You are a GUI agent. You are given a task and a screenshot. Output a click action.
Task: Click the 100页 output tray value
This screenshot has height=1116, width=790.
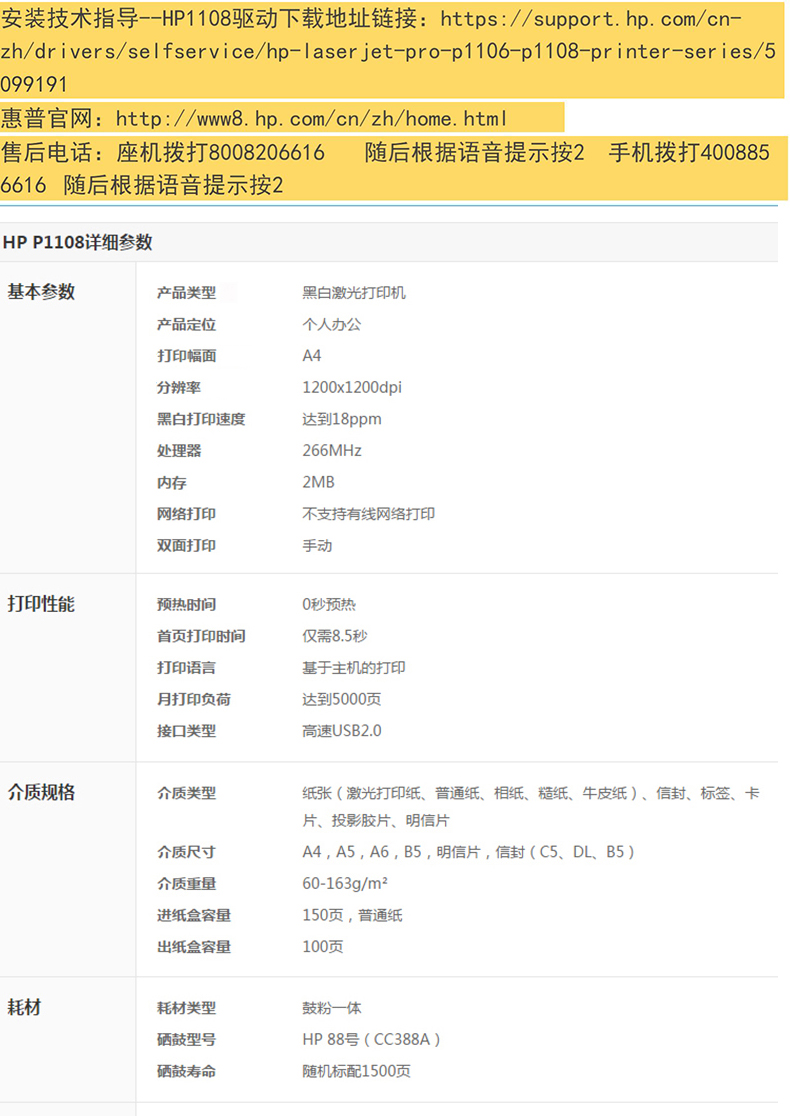(322, 947)
